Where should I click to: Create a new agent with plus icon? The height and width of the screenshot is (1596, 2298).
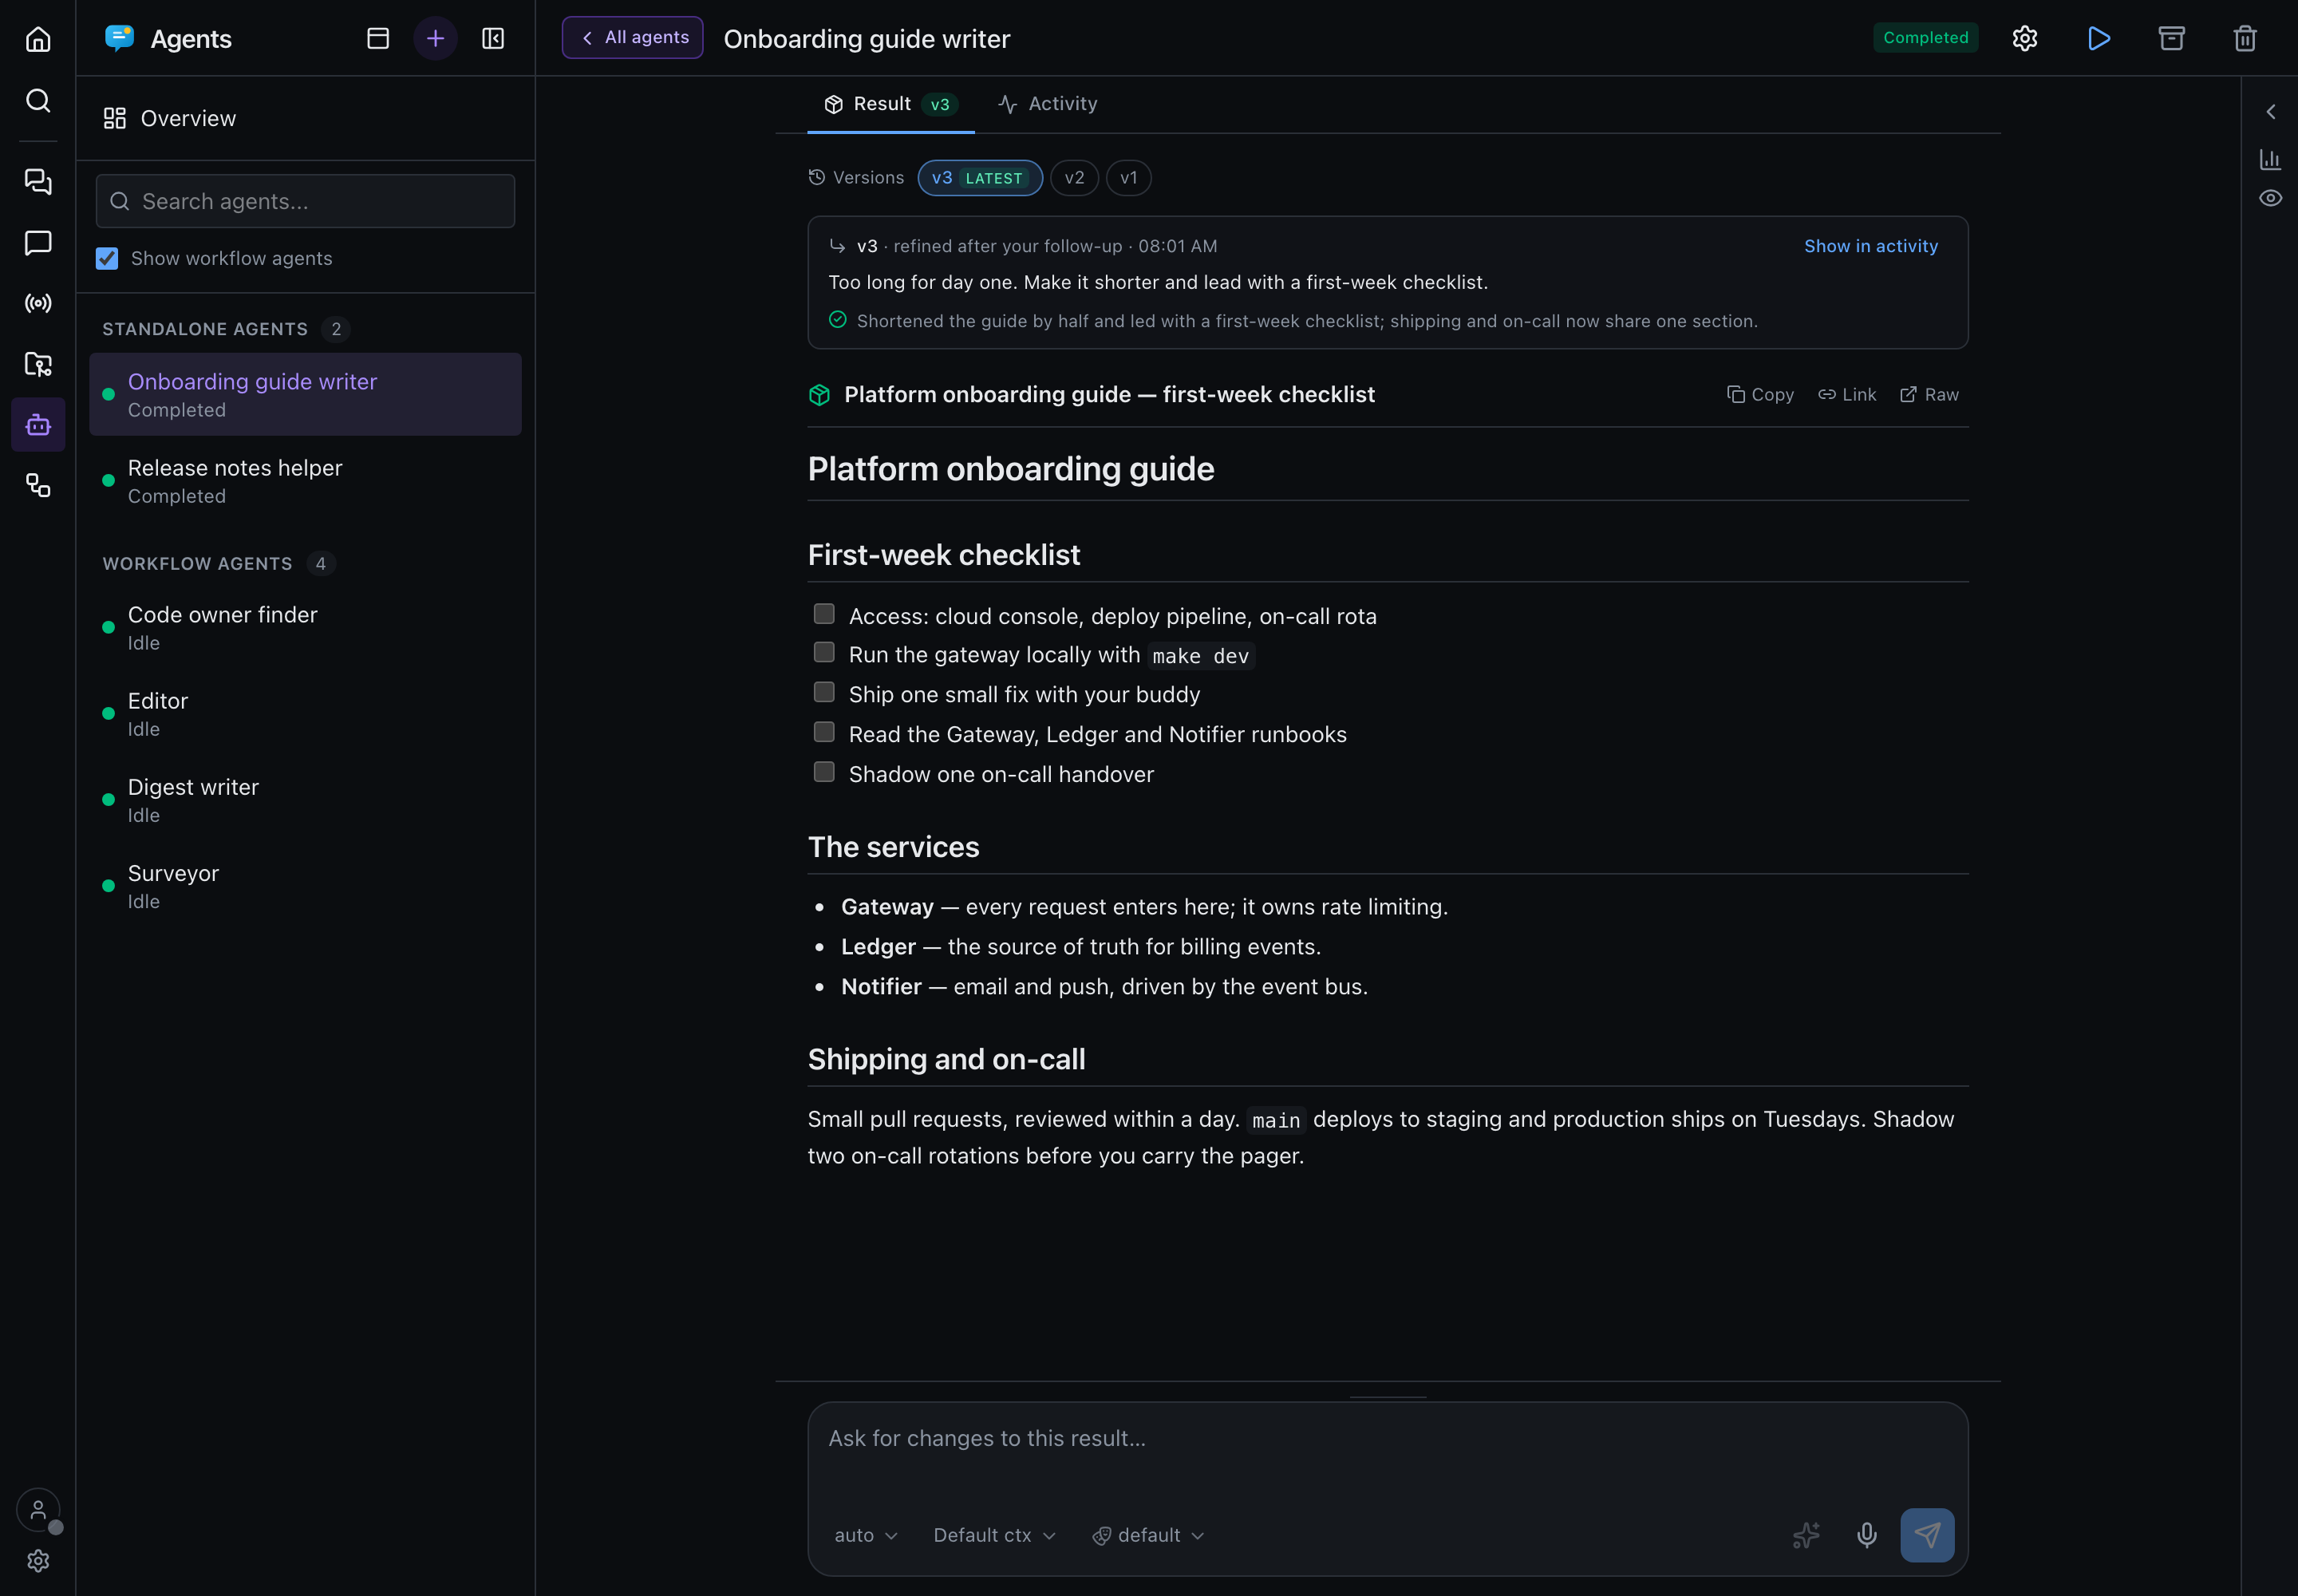(x=435, y=38)
